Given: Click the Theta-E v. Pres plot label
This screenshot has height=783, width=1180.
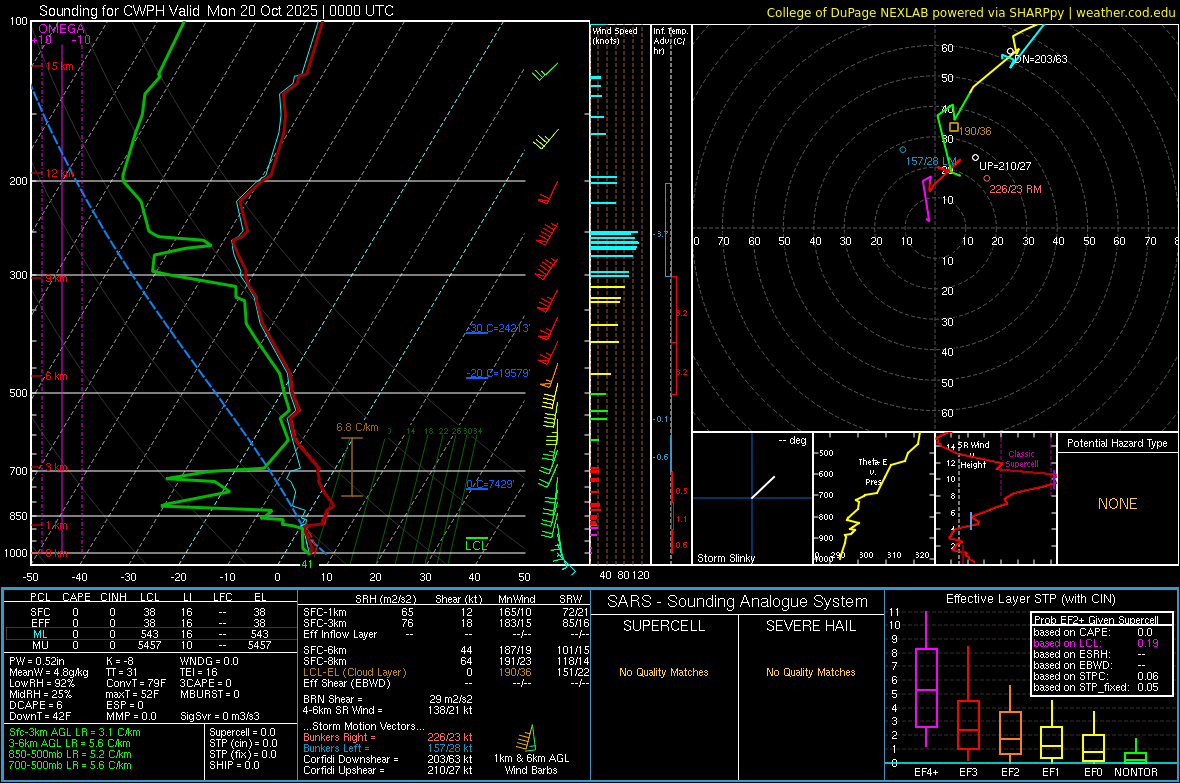Looking at the screenshot, I should (x=873, y=471).
